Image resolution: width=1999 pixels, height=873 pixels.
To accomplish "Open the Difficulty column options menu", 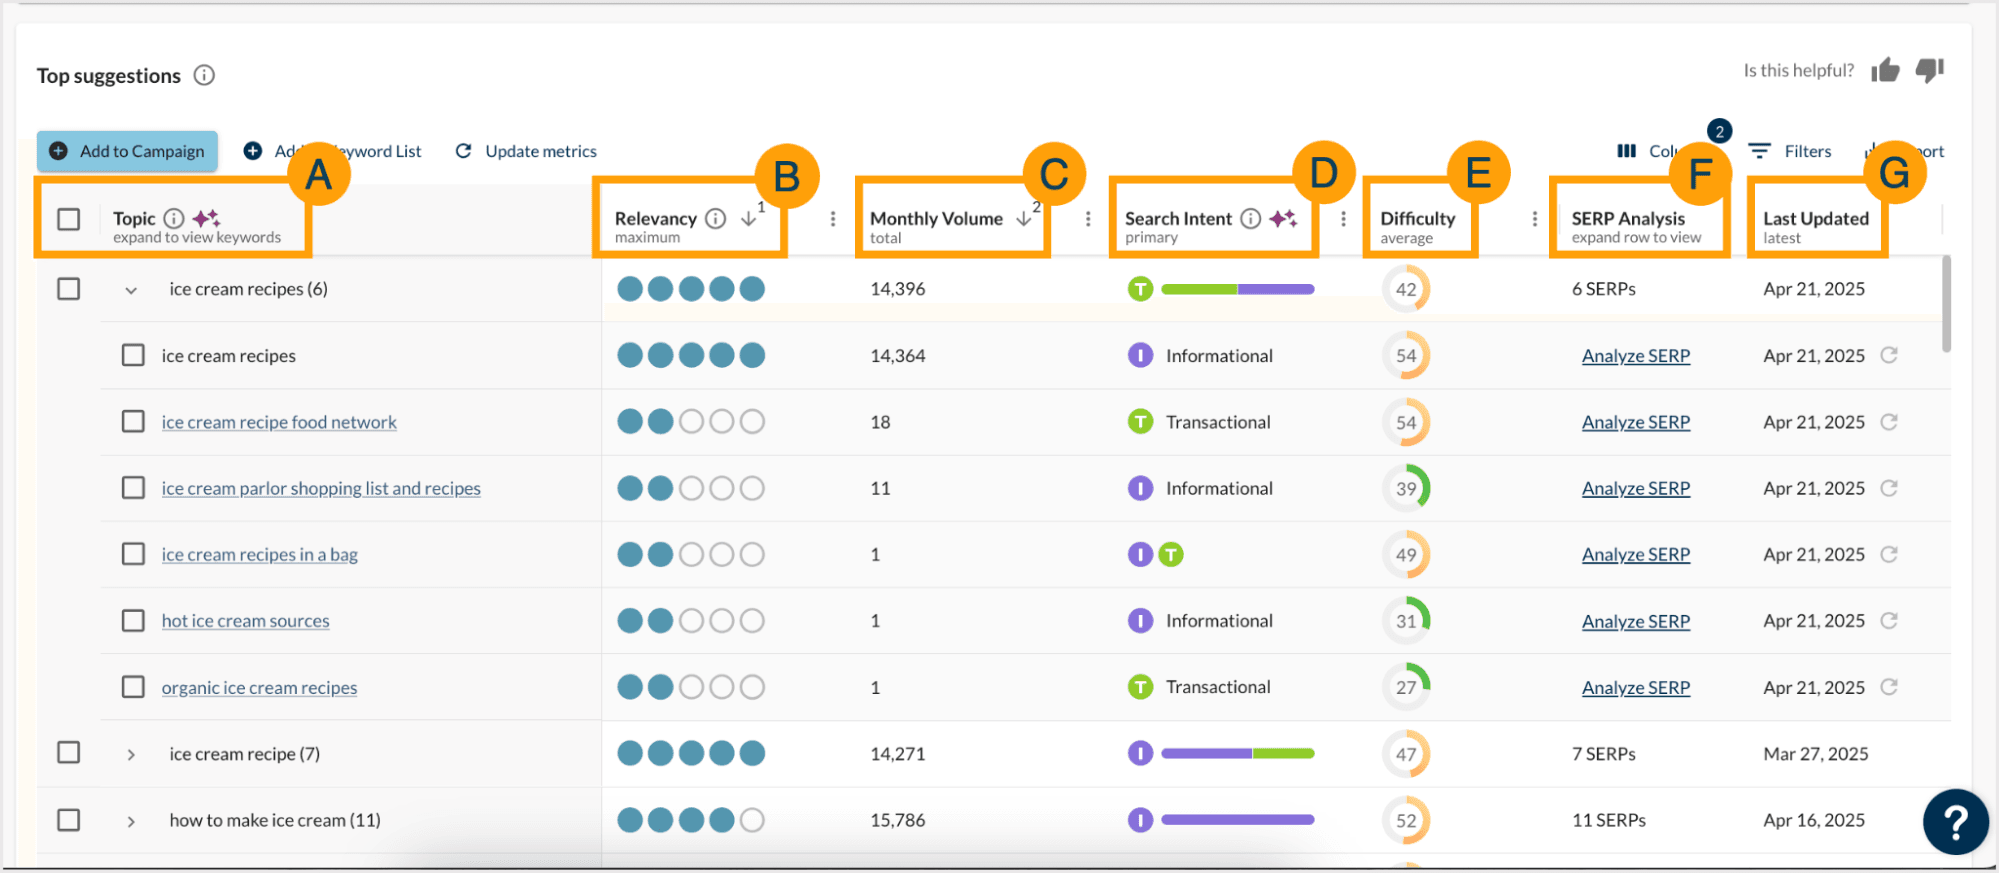I will [1534, 219].
